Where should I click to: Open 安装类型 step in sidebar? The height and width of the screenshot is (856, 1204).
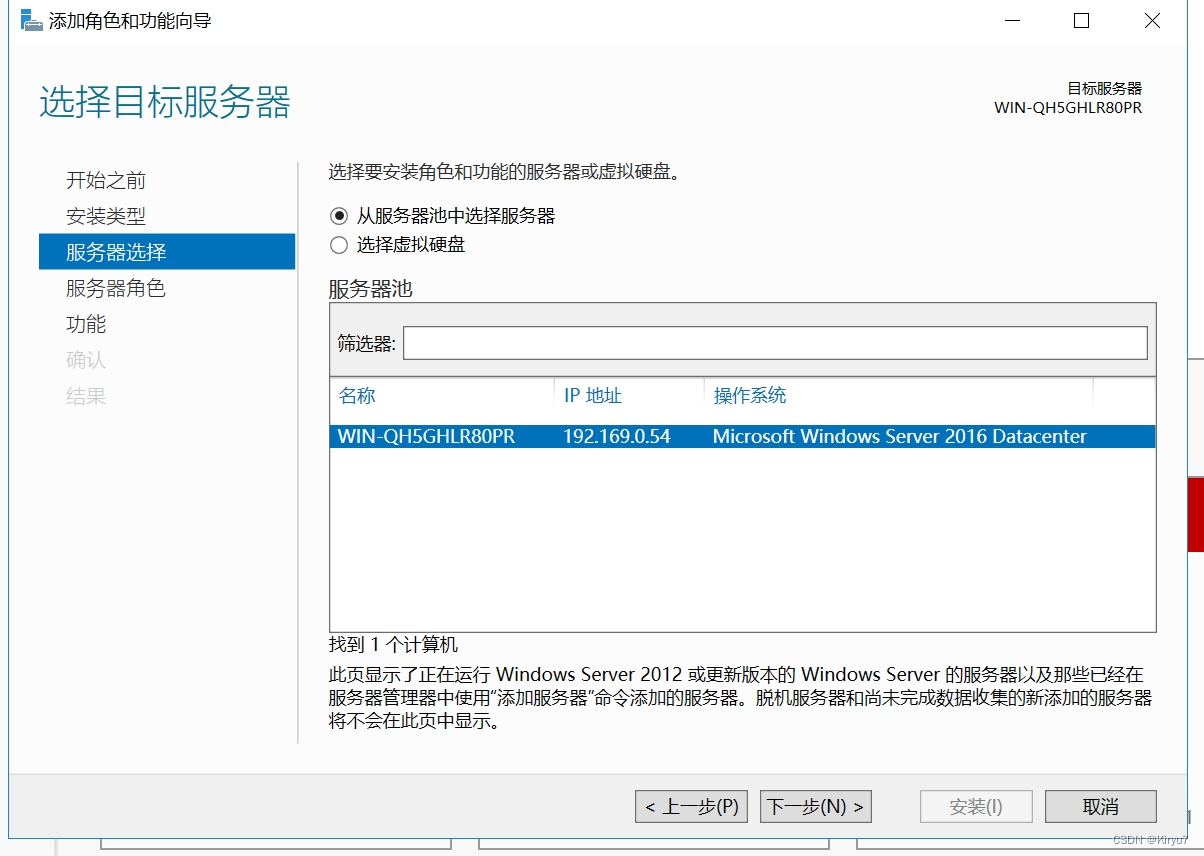coord(106,216)
